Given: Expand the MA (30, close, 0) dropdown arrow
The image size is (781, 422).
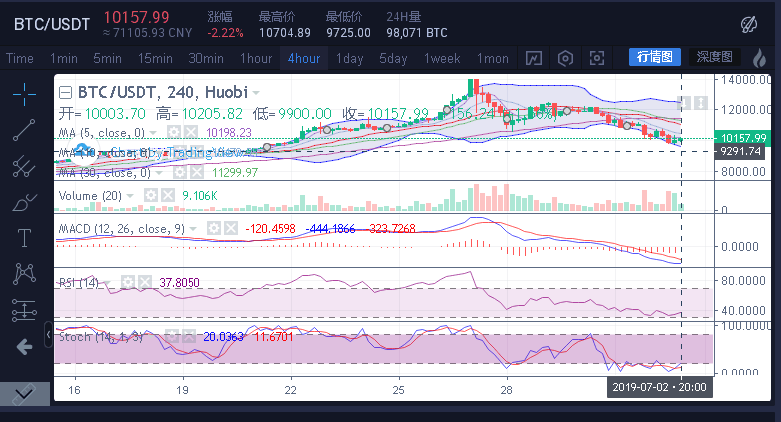Looking at the screenshot, I should [x=159, y=173].
